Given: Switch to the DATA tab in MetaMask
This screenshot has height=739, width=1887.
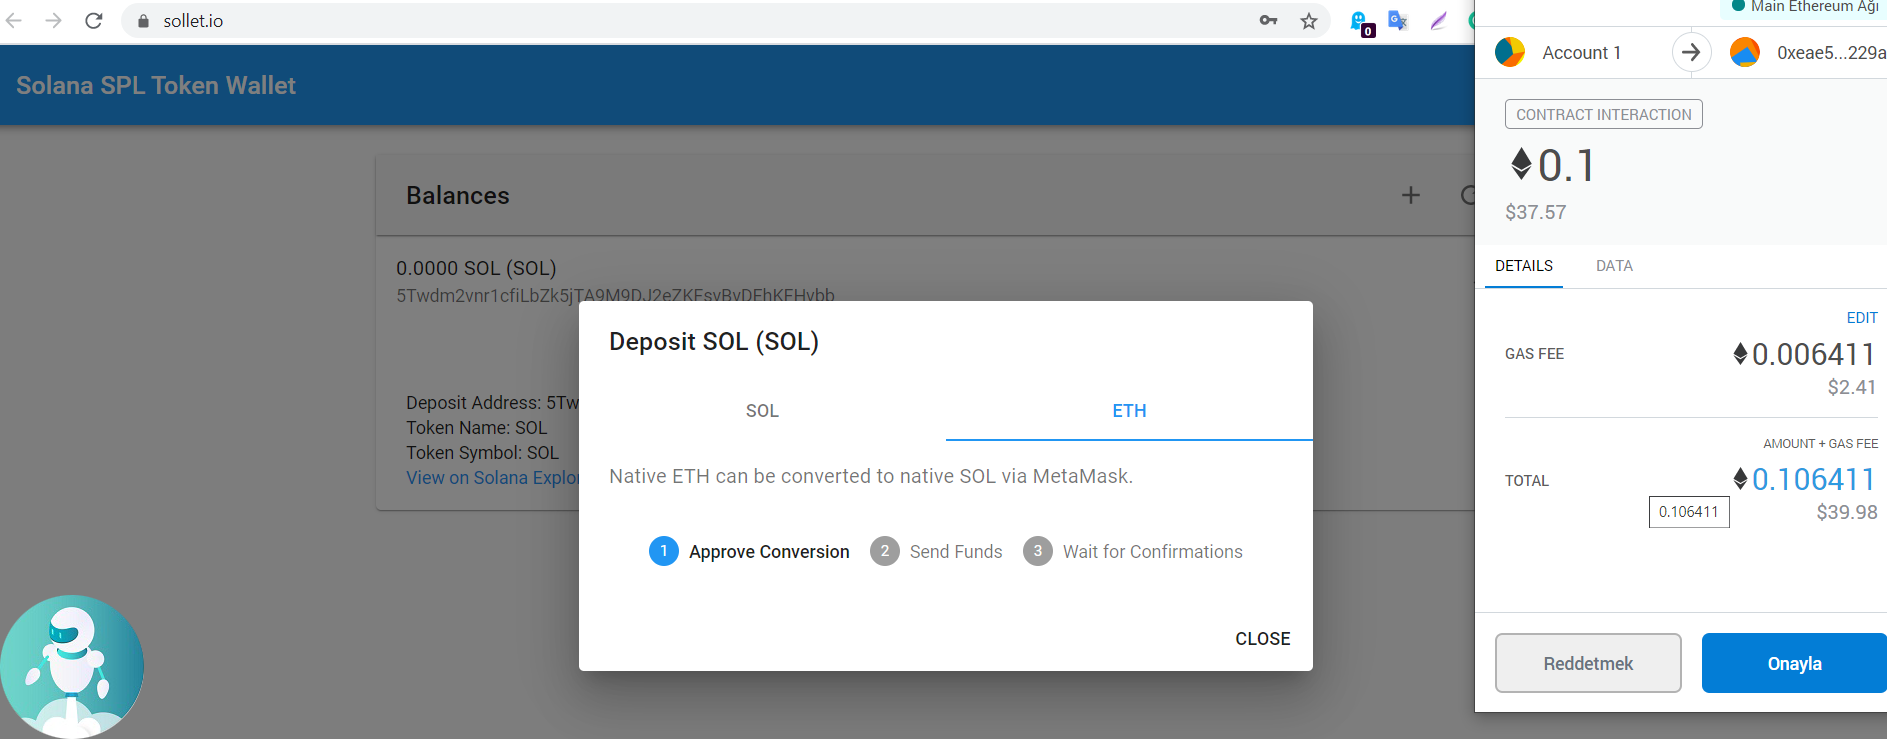Looking at the screenshot, I should (x=1614, y=266).
